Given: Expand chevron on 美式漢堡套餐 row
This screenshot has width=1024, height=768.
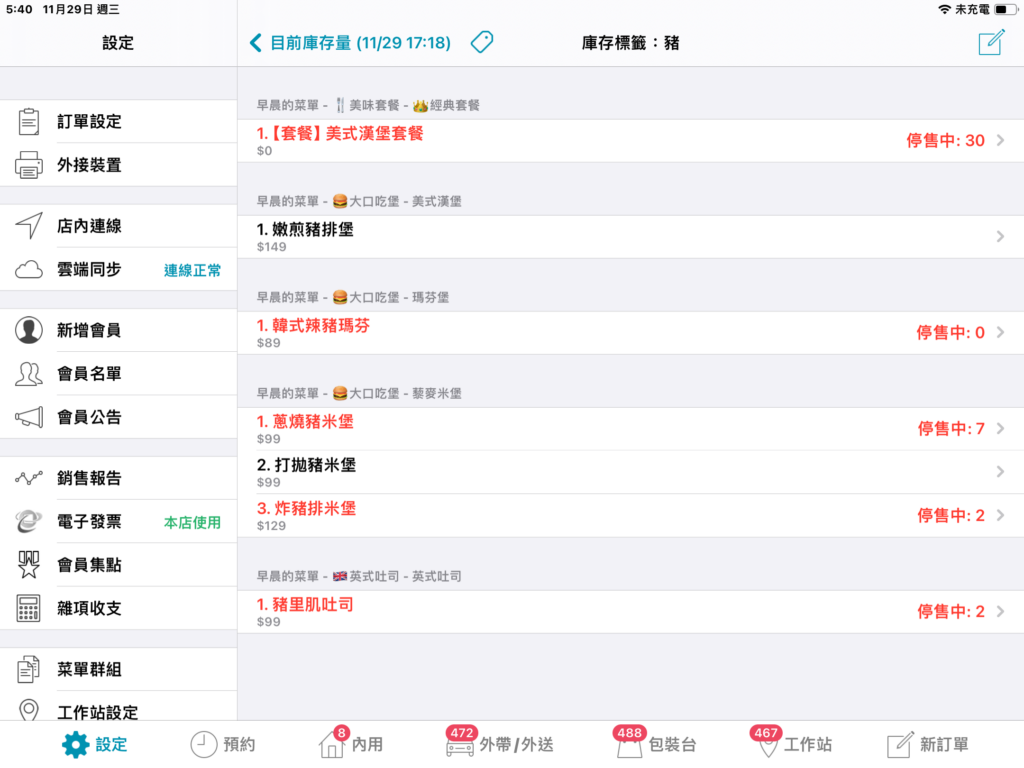Looking at the screenshot, I should (x=1000, y=140).
